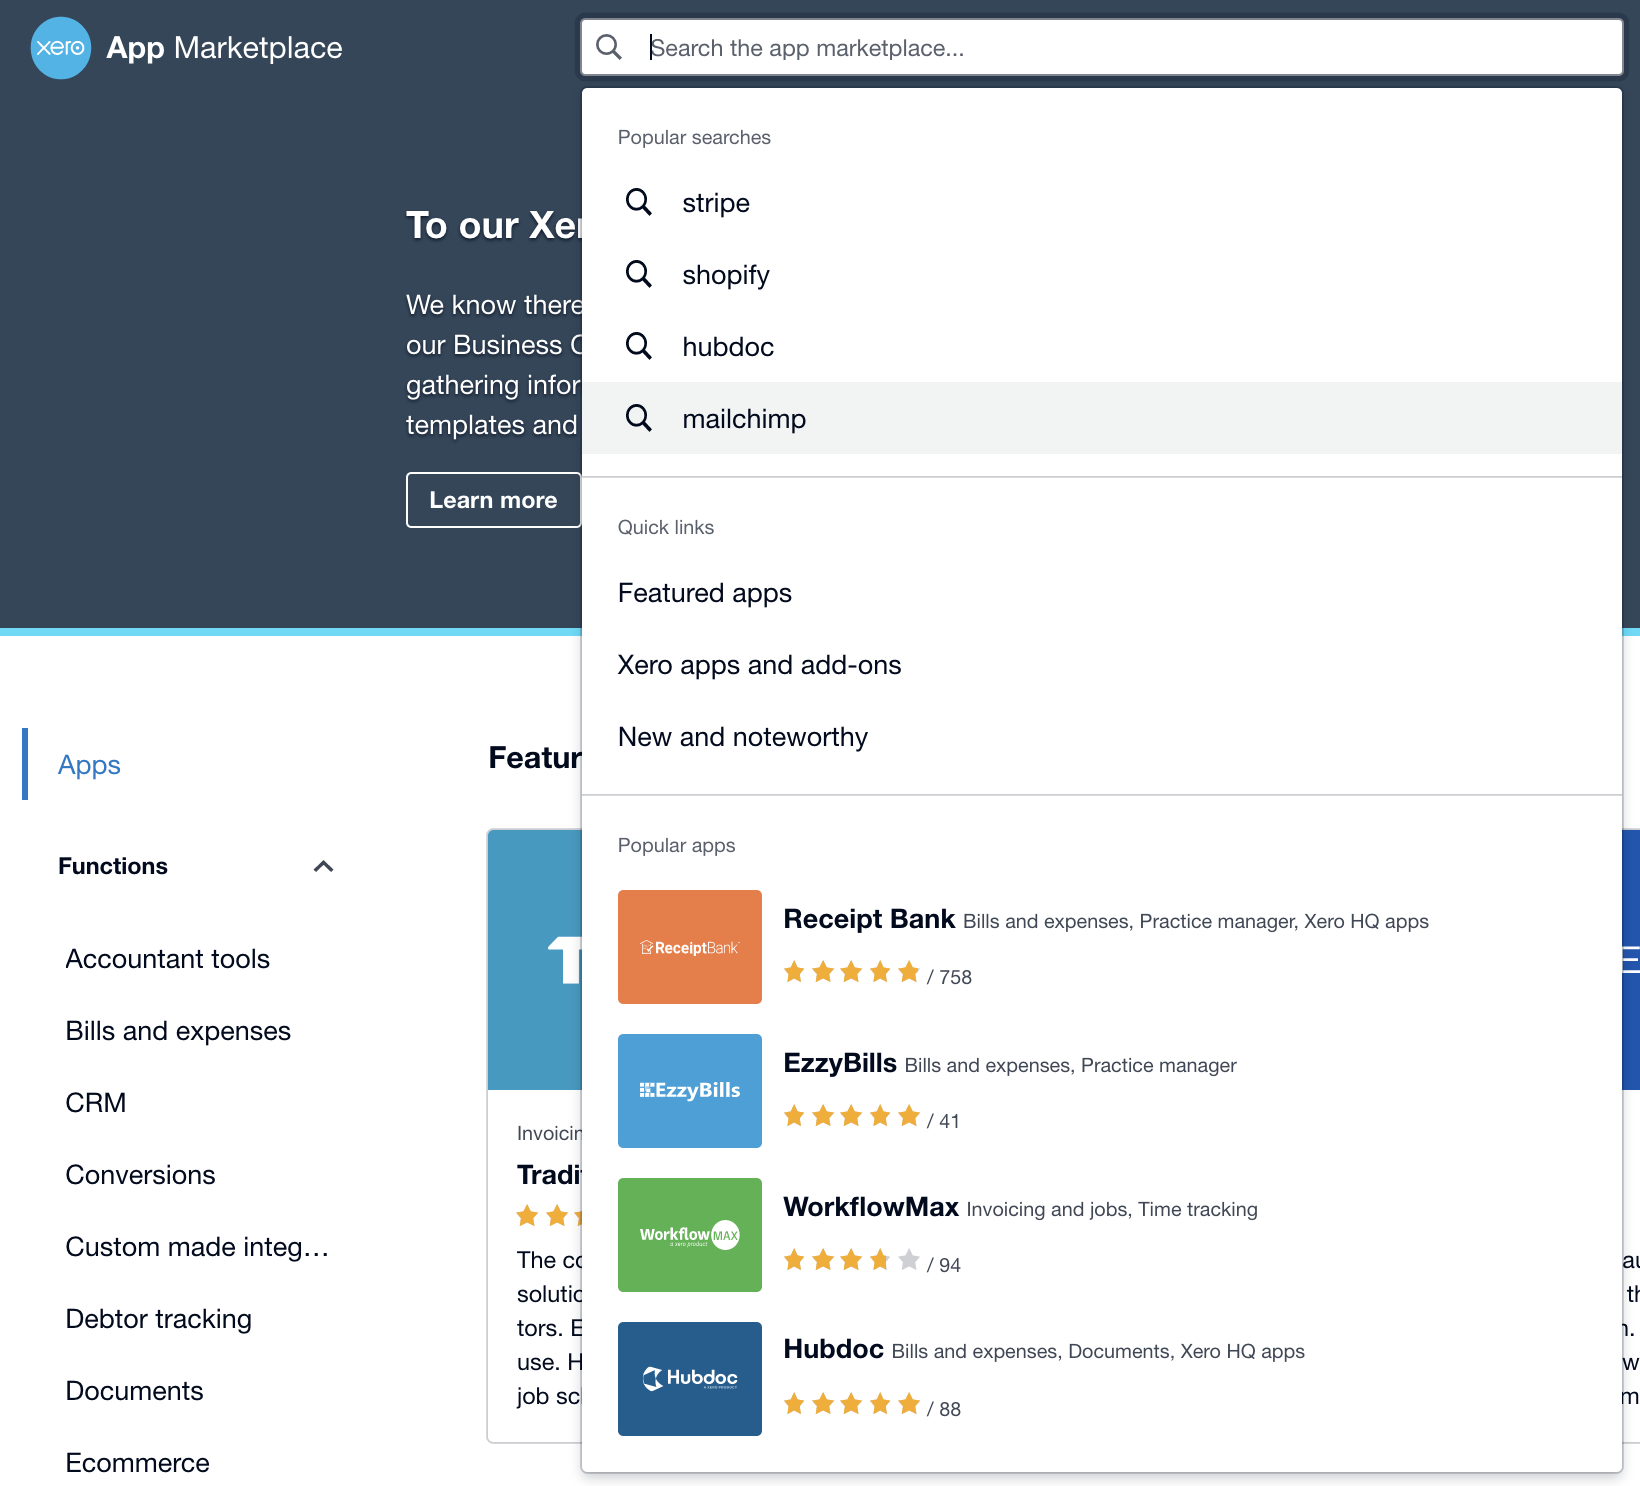Click 'Invoicing and jobs, Time tracking' text

tap(1112, 1209)
